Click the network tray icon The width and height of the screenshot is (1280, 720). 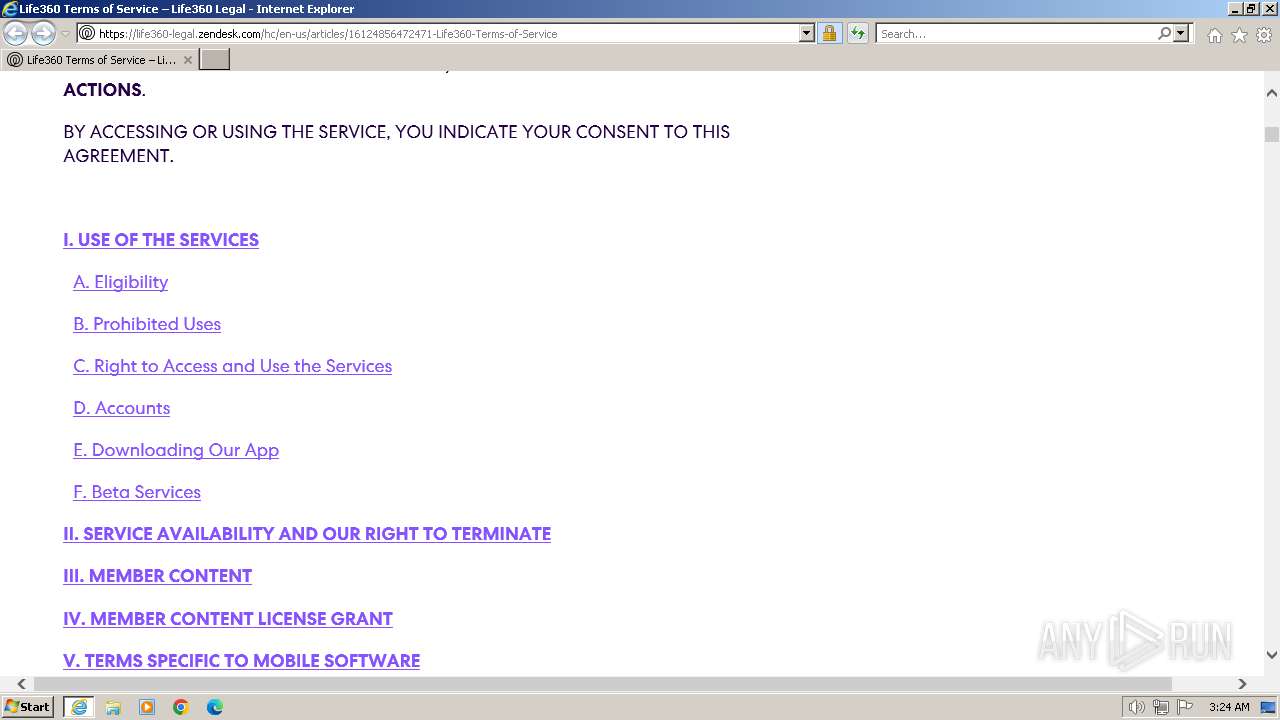click(x=1161, y=707)
